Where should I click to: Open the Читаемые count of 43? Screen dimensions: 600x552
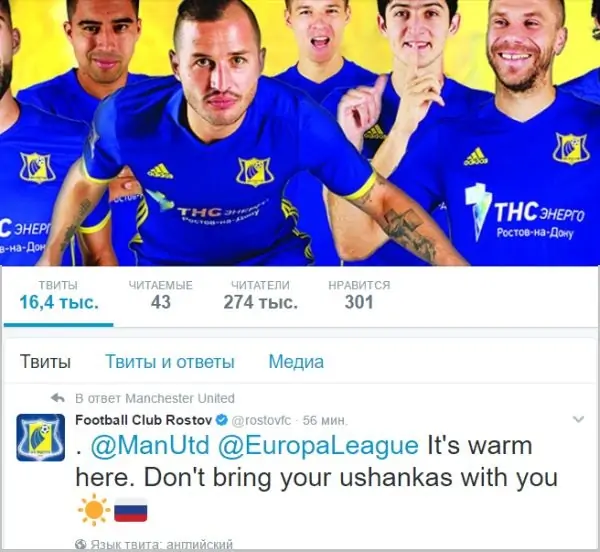(161, 295)
